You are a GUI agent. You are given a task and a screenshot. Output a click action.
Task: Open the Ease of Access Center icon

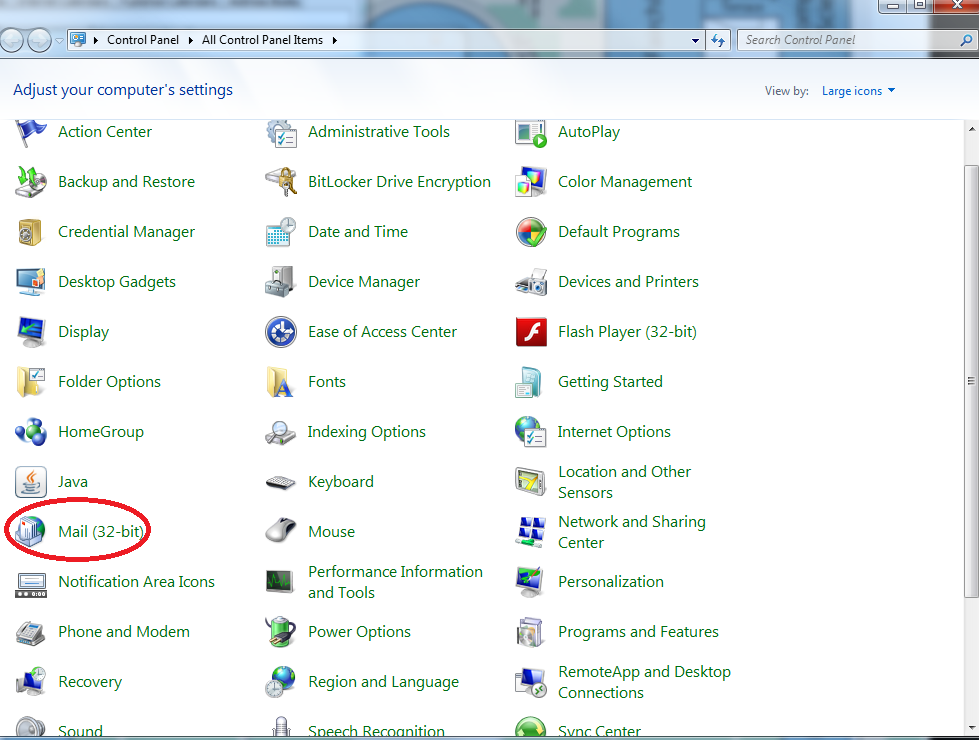coord(281,332)
